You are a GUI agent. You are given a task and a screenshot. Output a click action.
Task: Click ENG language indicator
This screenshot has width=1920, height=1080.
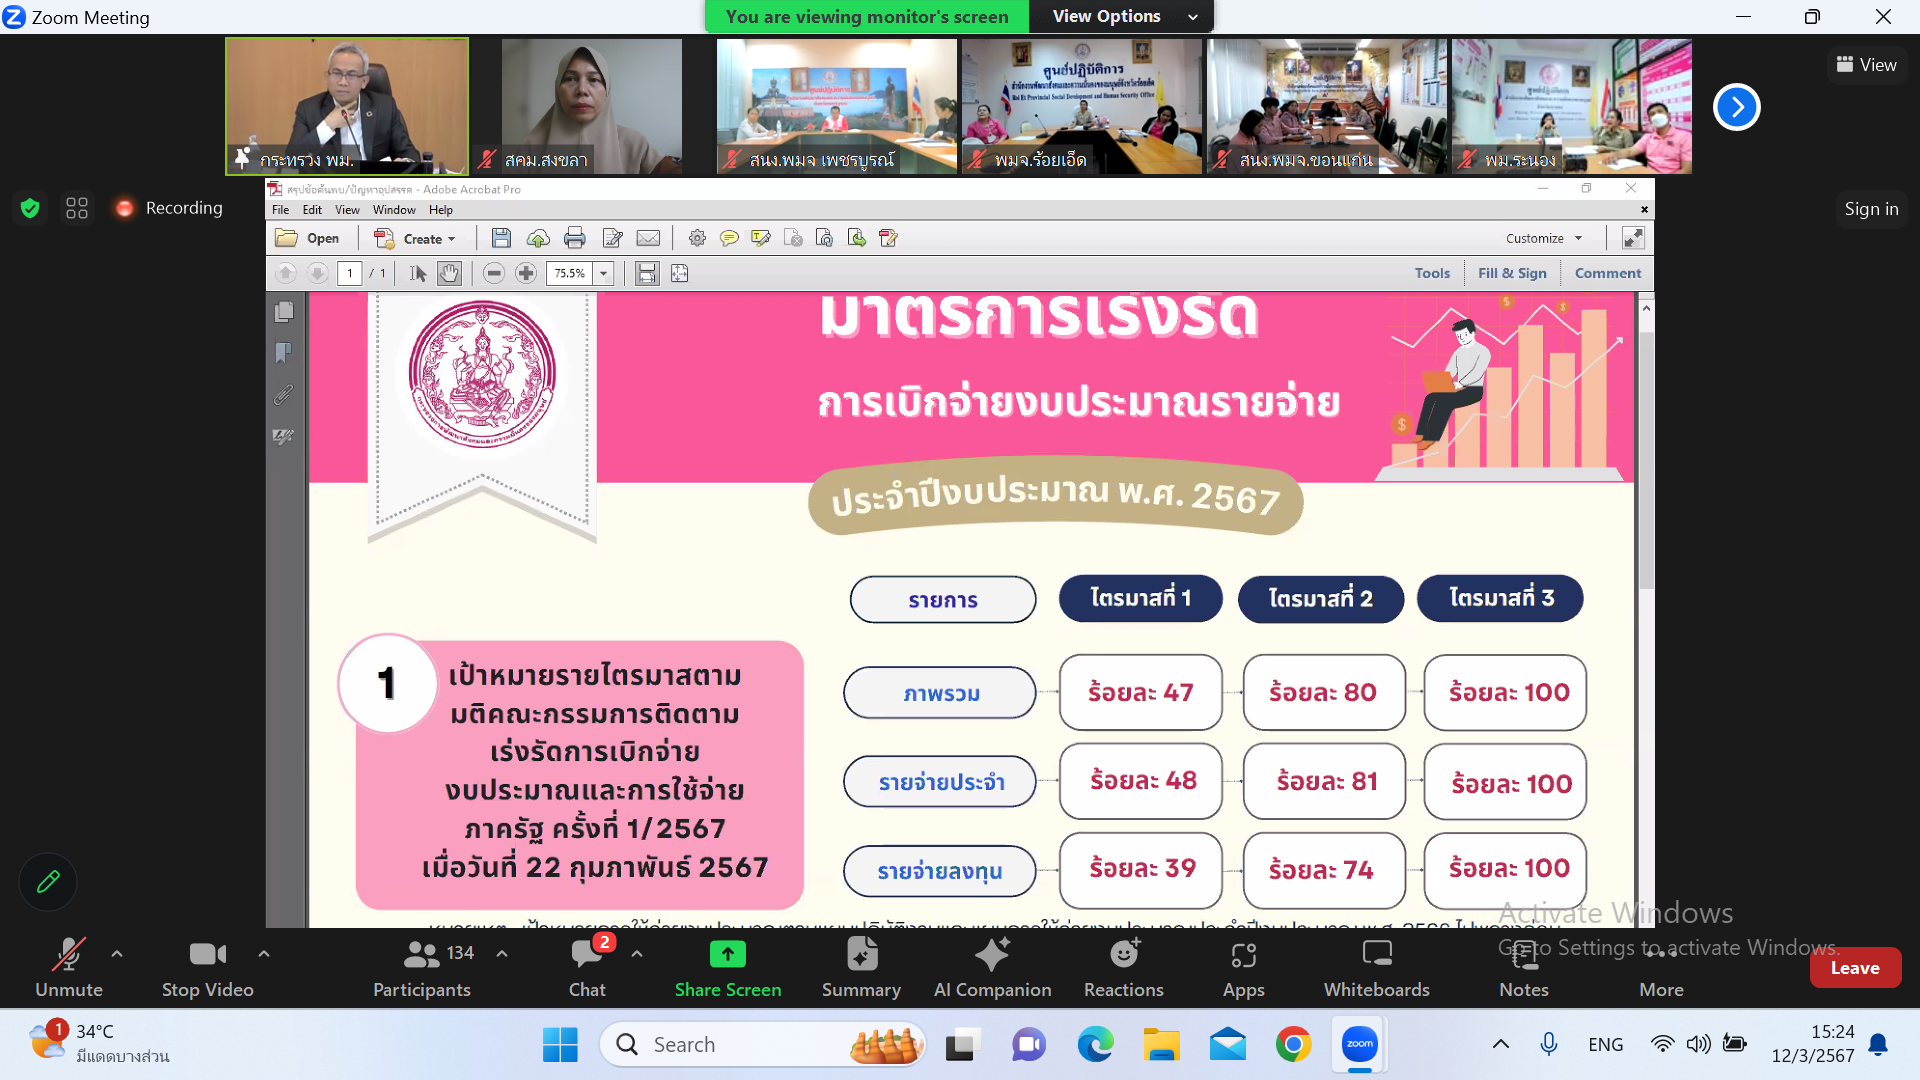(1605, 1044)
